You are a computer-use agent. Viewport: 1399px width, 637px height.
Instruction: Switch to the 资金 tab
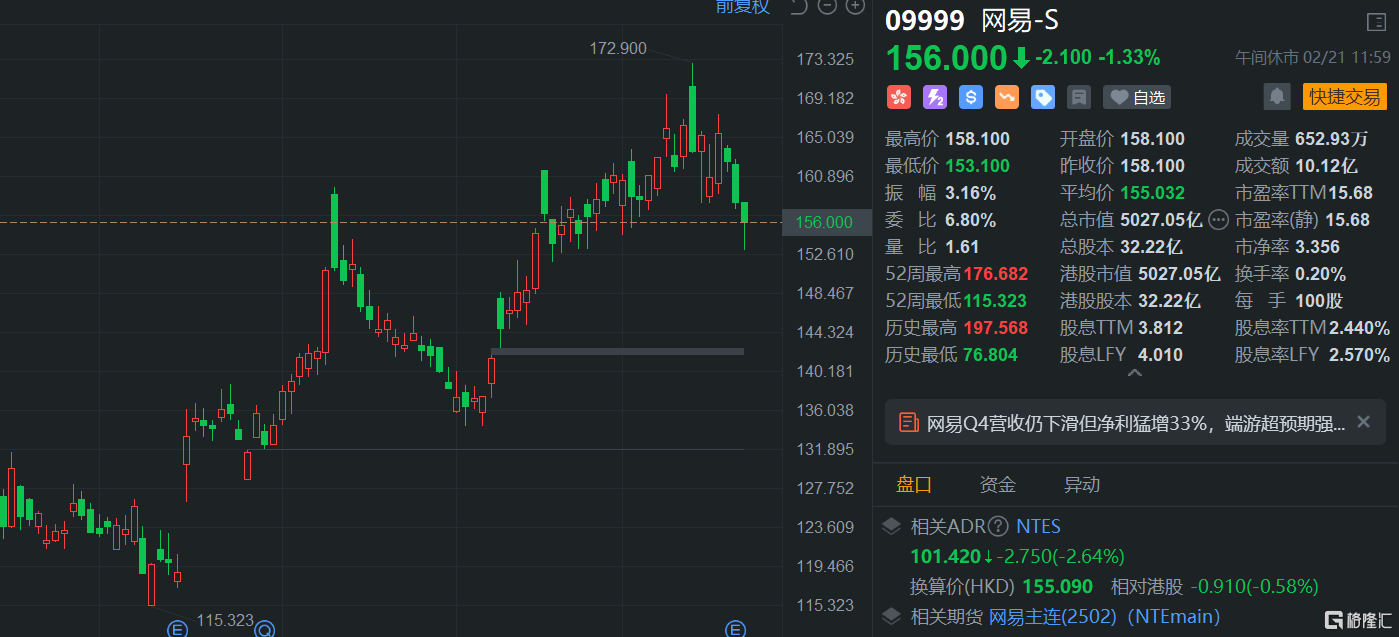click(998, 485)
